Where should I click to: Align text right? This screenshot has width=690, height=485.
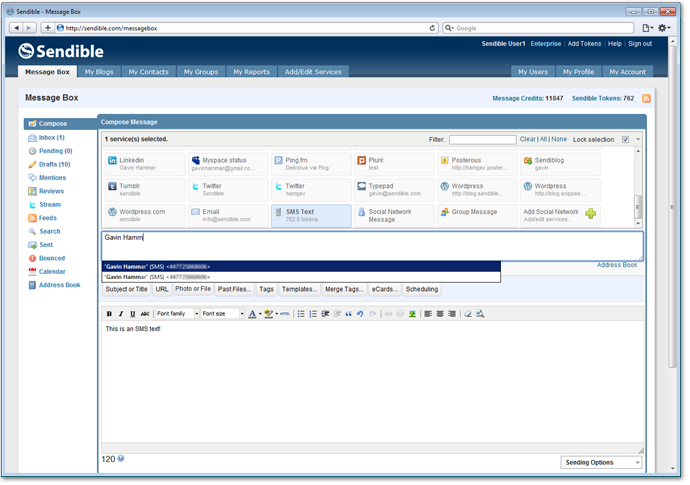[x=452, y=315]
